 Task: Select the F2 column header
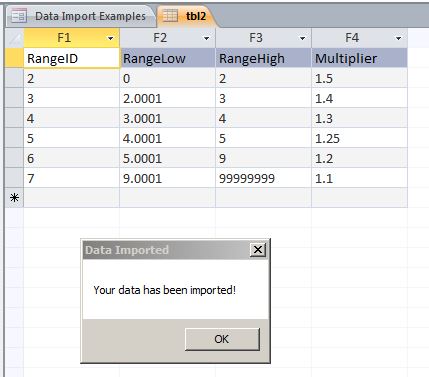167,38
